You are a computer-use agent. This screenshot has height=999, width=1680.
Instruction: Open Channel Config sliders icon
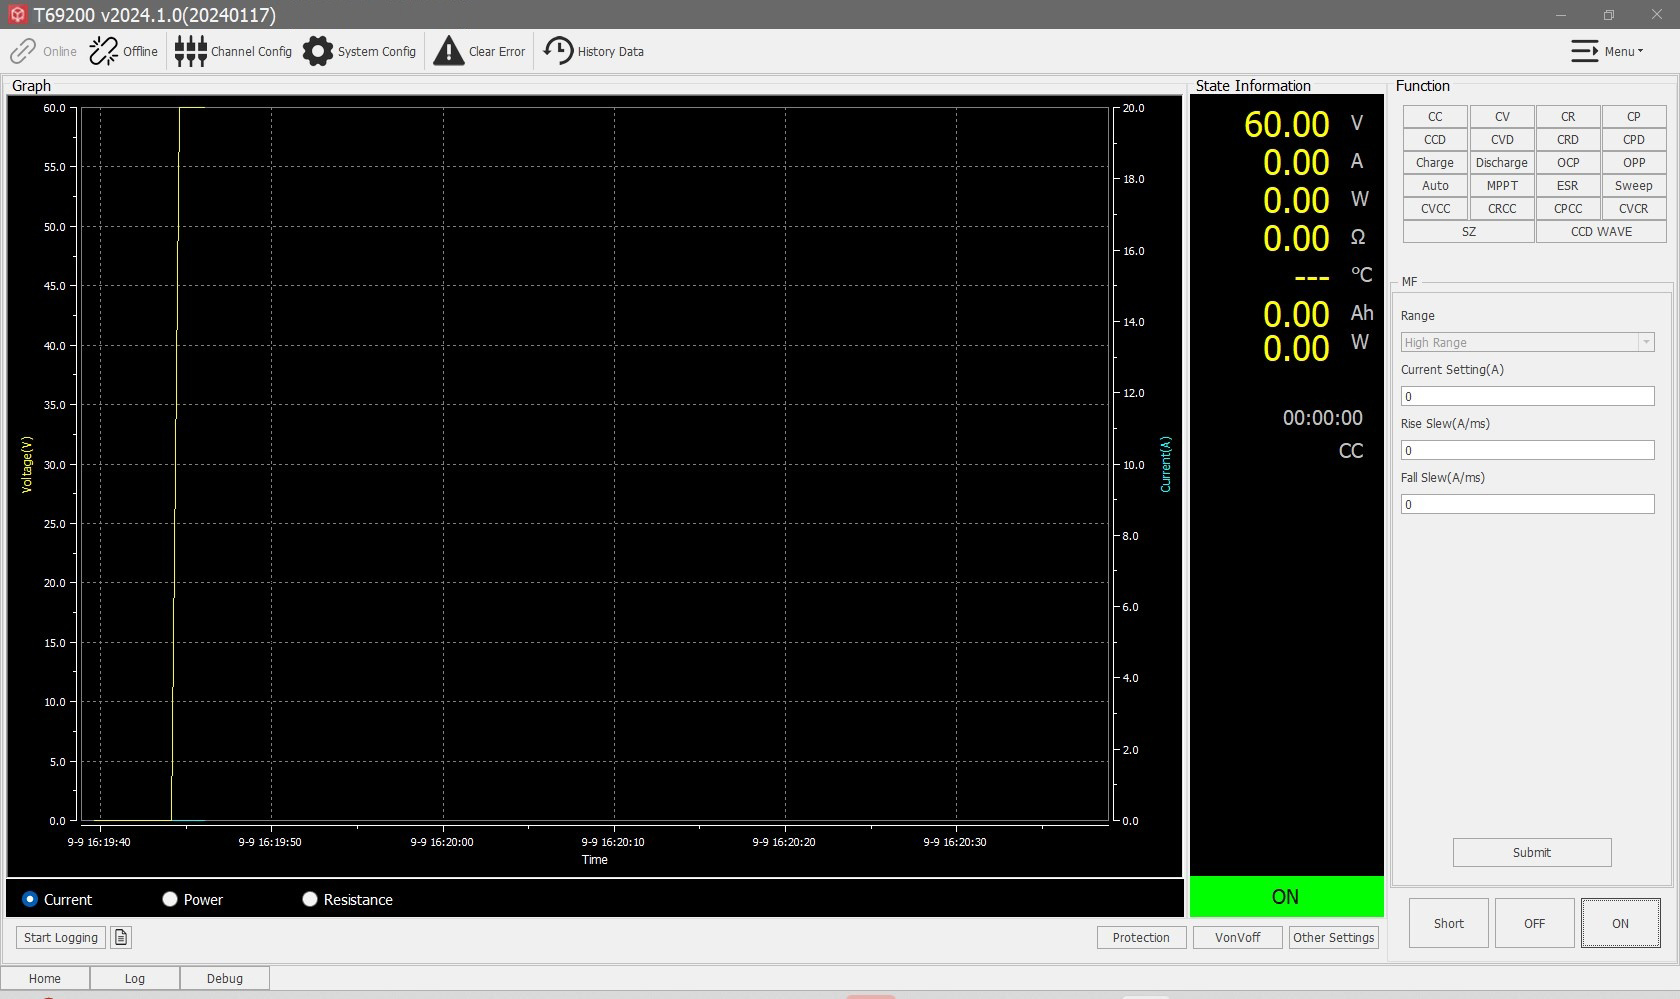click(190, 51)
